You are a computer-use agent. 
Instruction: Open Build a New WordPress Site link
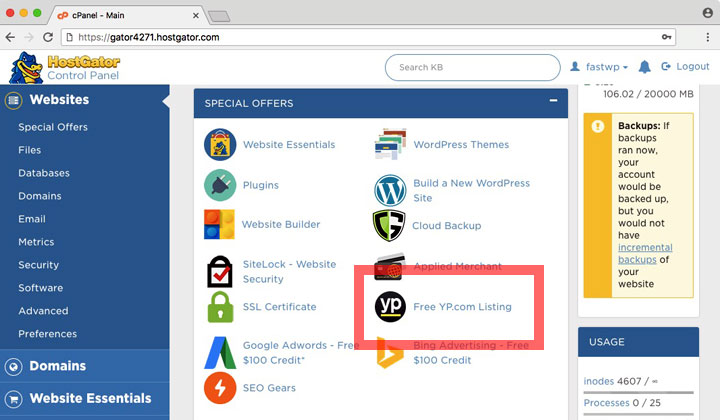[x=472, y=190]
